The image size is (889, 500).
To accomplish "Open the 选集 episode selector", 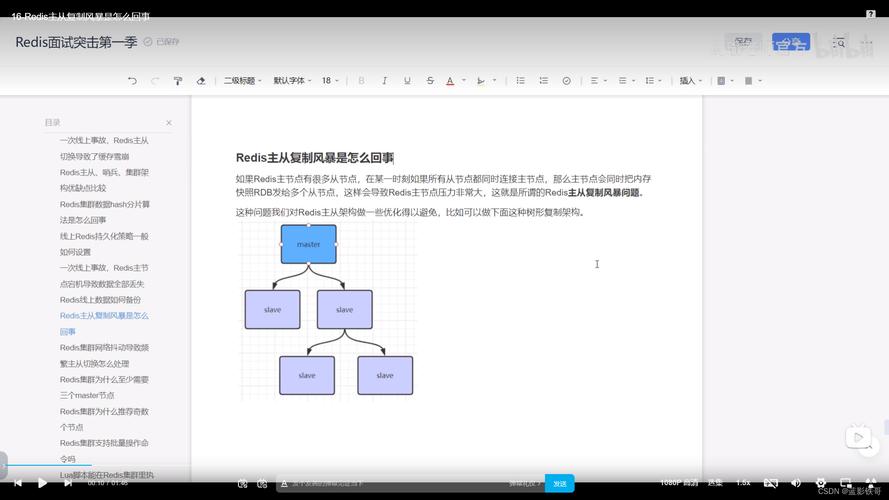I will click(715, 483).
